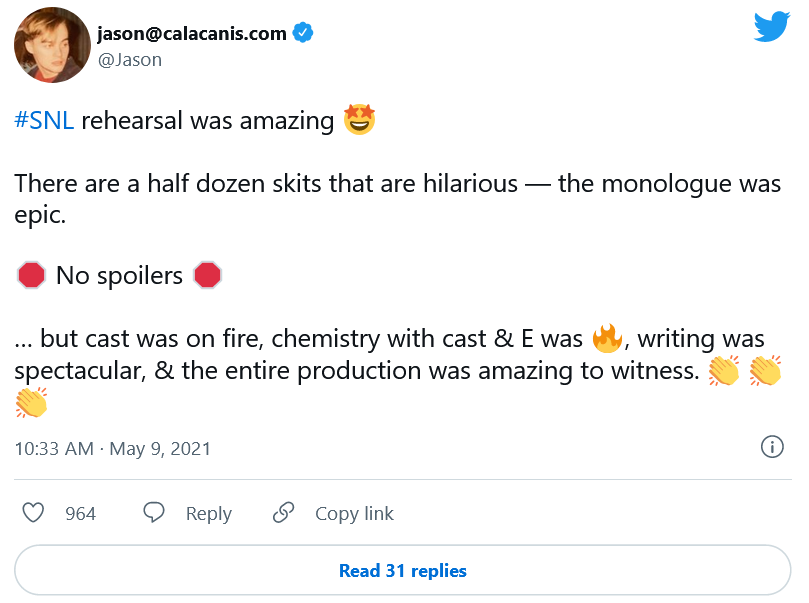Click the stop sign before 'No spoilers'

pos(31,275)
